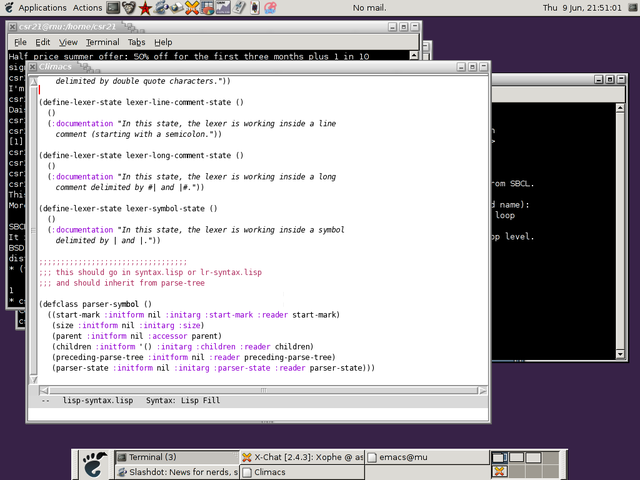640x480 pixels.
Task: Click the 'preceding-parse-tree :initform nil' slot line
Action: pyautogui.click(x=193, y=357)
